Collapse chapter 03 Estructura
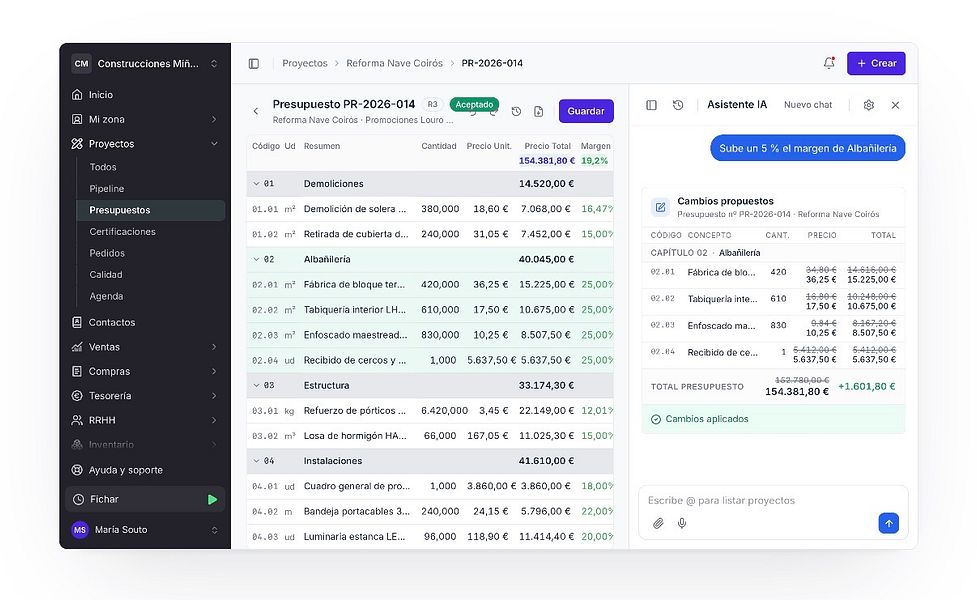 coord(255,385)
